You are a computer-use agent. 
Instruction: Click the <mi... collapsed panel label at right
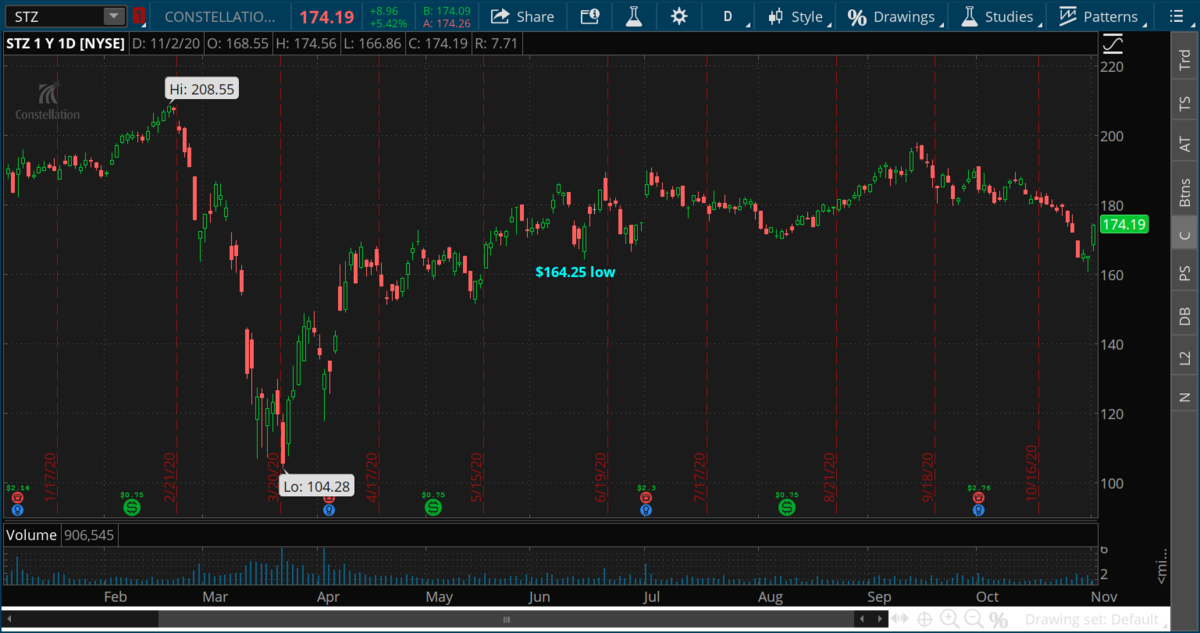(x=1161, y=568)
